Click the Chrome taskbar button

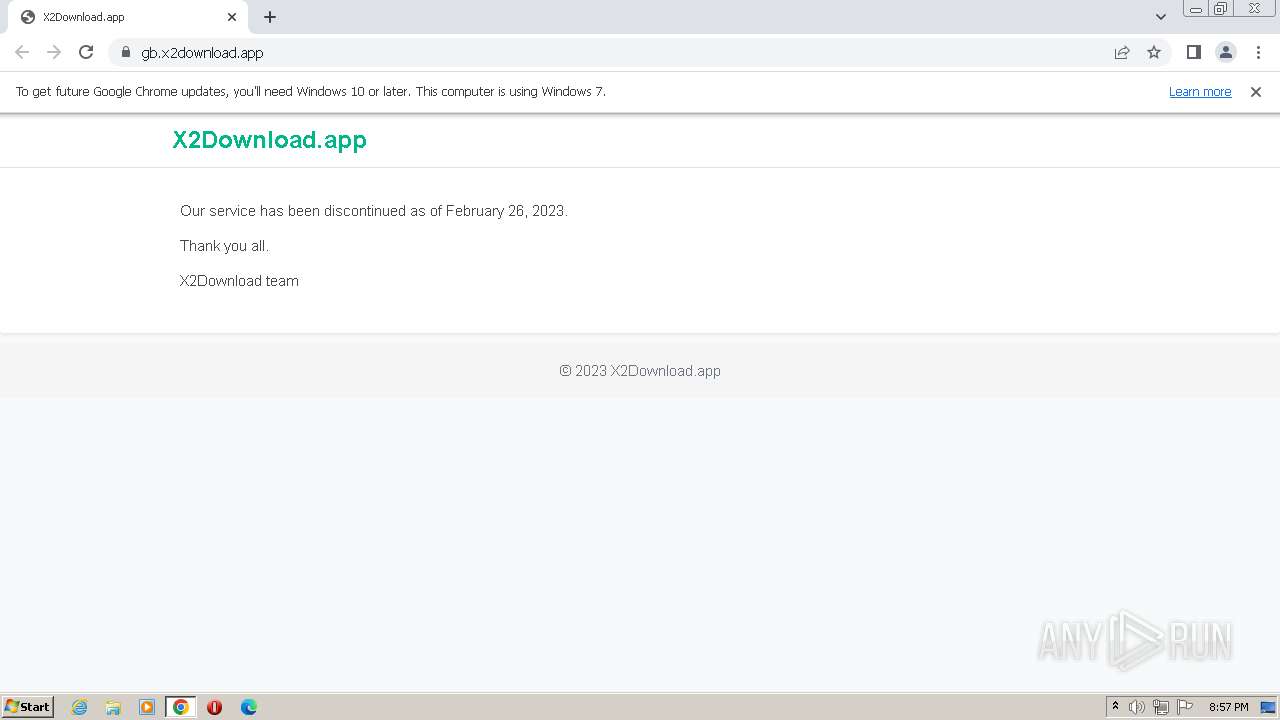pyautogui.click(x=181, y=707)
